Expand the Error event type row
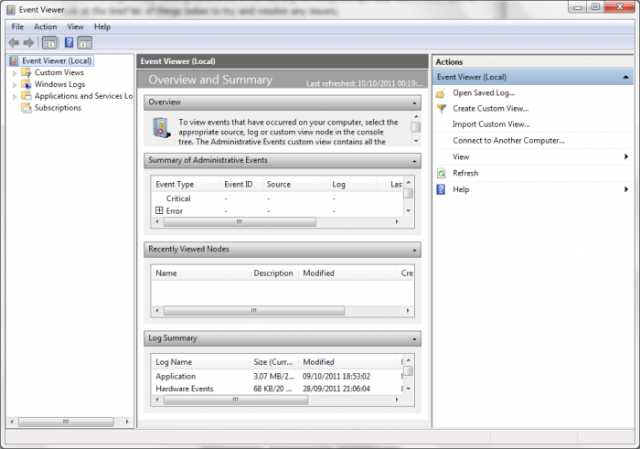 pos(159,210)
